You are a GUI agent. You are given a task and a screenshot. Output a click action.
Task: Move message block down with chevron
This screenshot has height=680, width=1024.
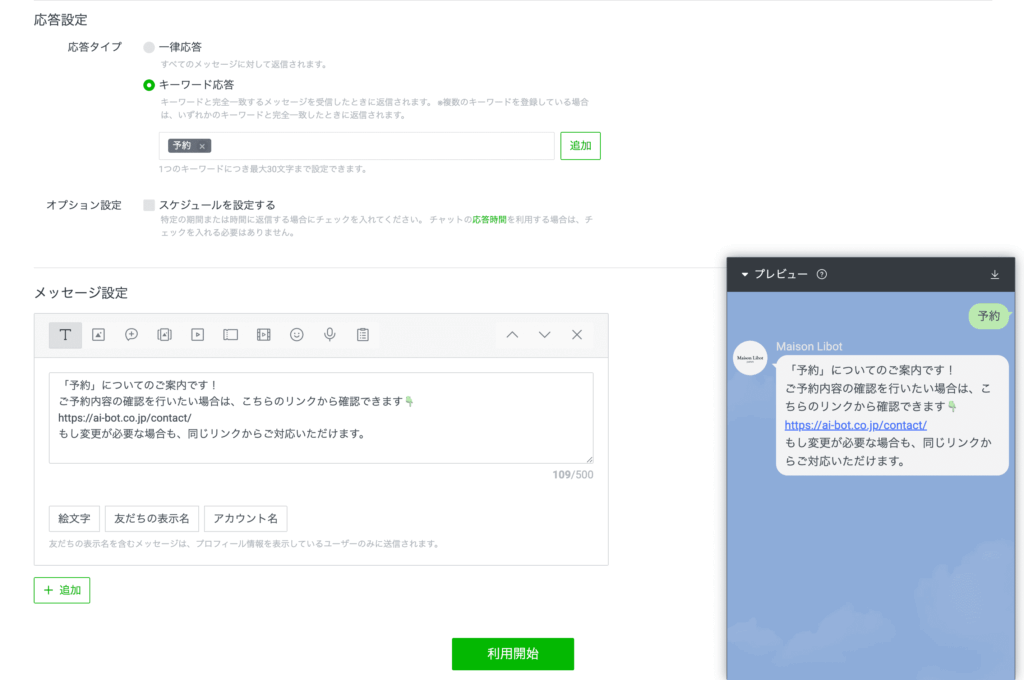click(544, 335)
